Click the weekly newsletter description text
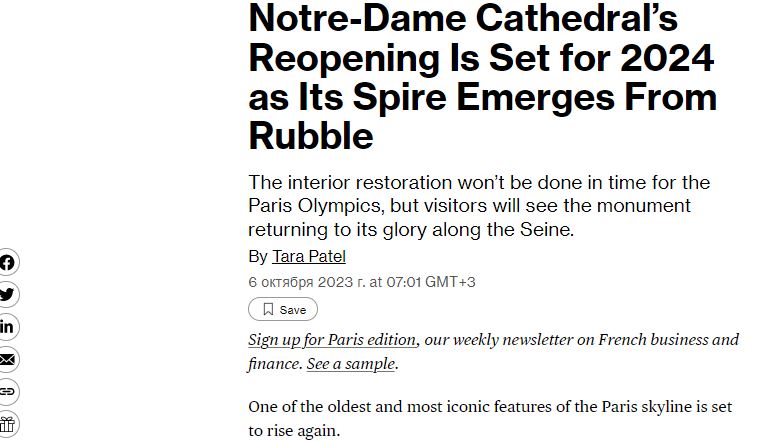Viewport: 777px width, 441px height. [581, 339]
